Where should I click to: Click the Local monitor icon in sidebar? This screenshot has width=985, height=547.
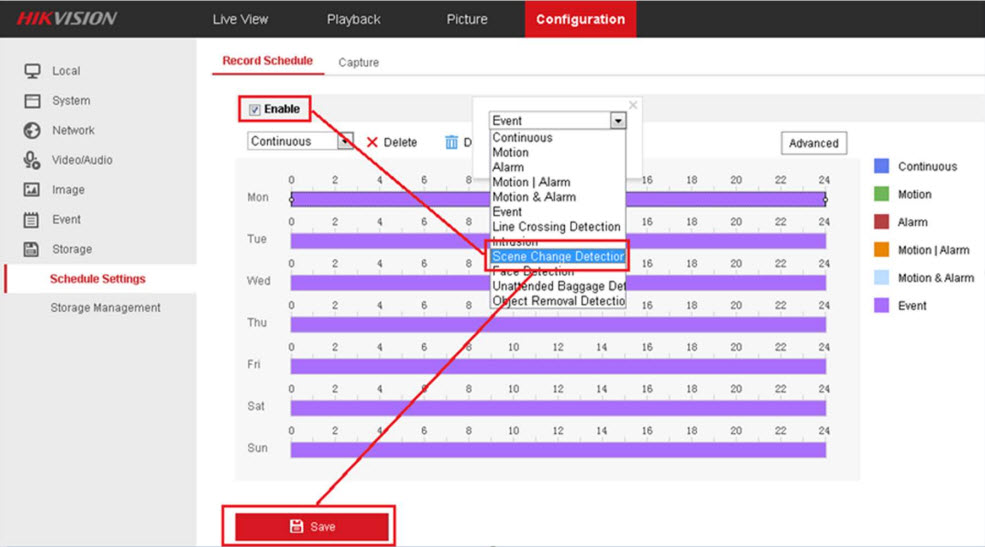(x=32, y=71)
